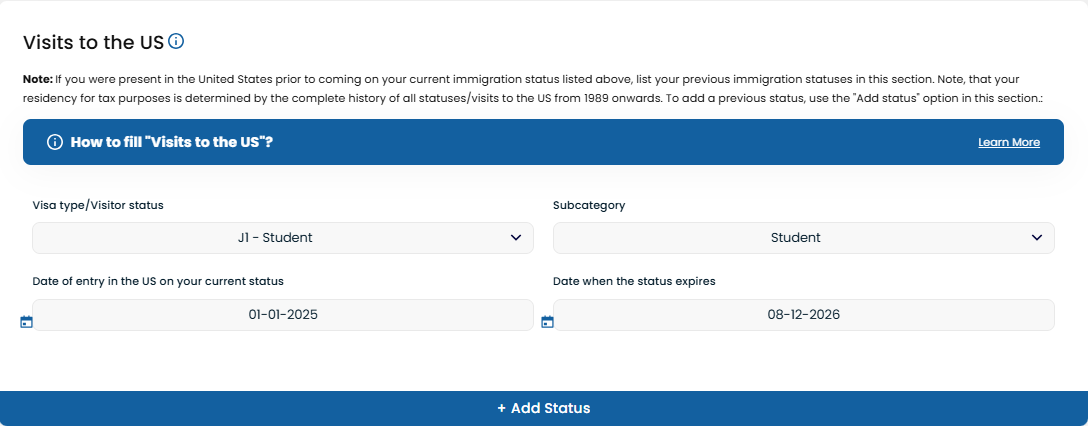Click the Date of entry in the US label

[158, 282]
